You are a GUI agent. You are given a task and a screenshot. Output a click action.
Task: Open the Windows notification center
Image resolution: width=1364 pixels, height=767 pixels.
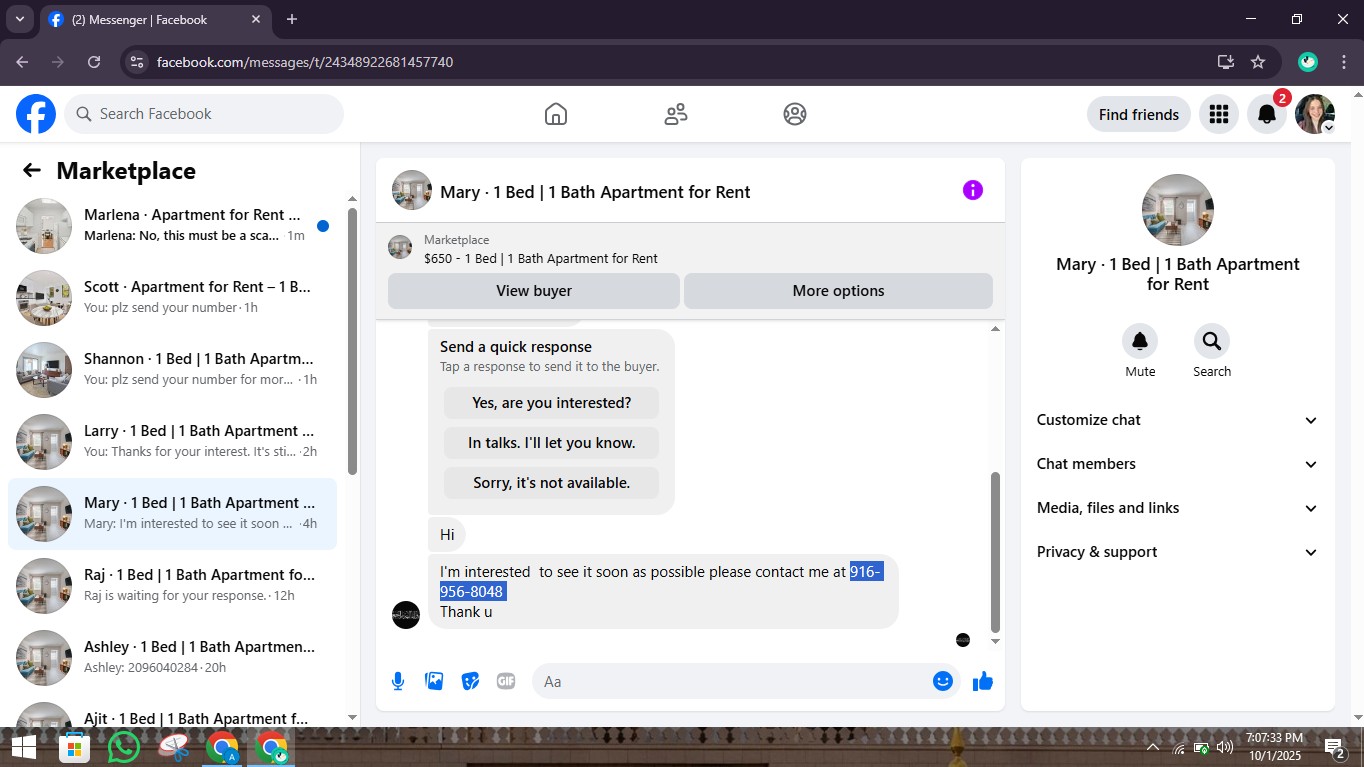point(1335,747)
